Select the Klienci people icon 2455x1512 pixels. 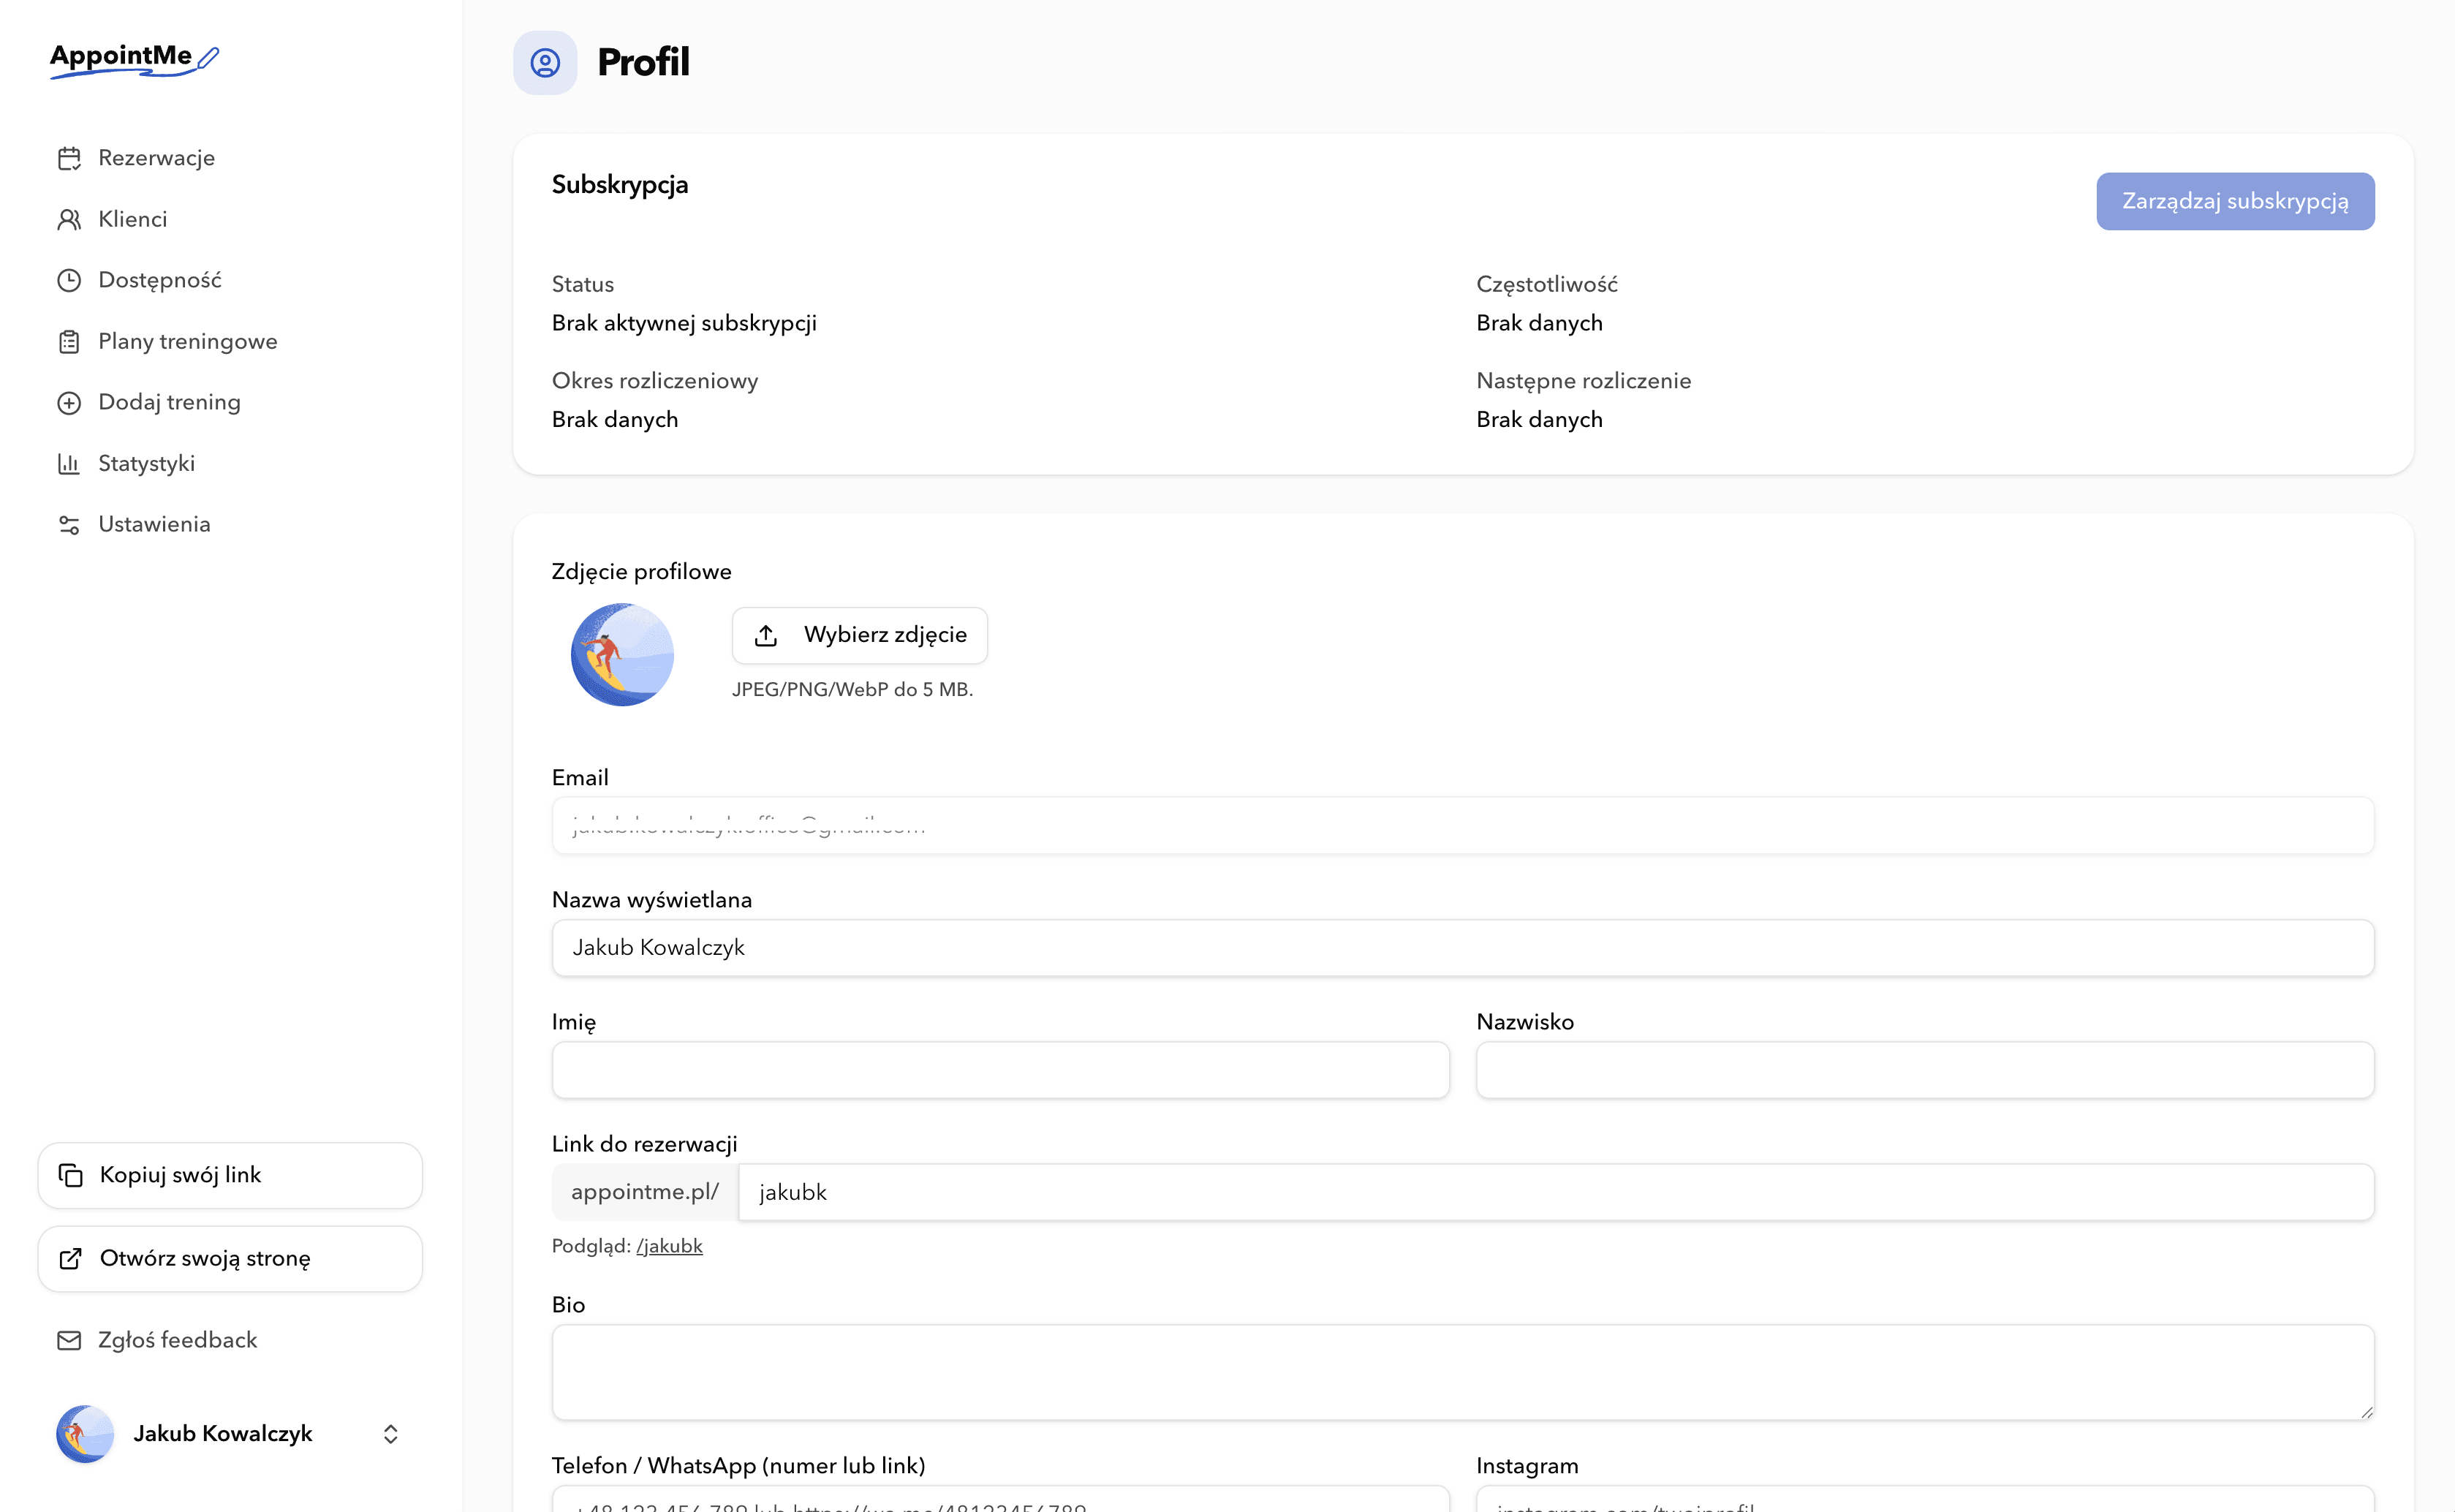(69, 219)
